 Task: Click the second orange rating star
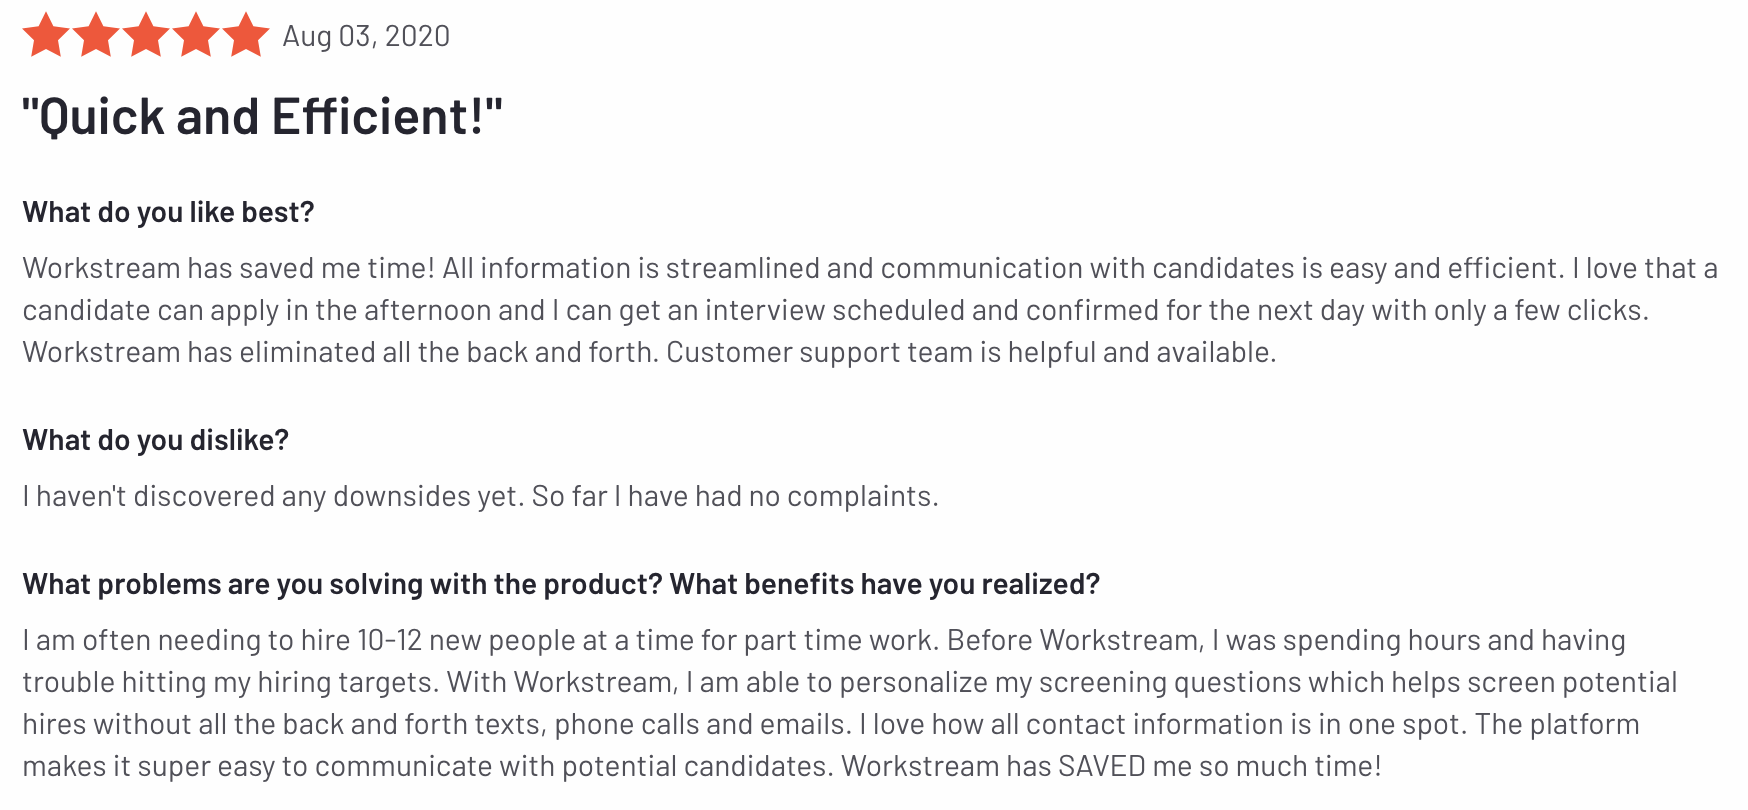point(96,36)
